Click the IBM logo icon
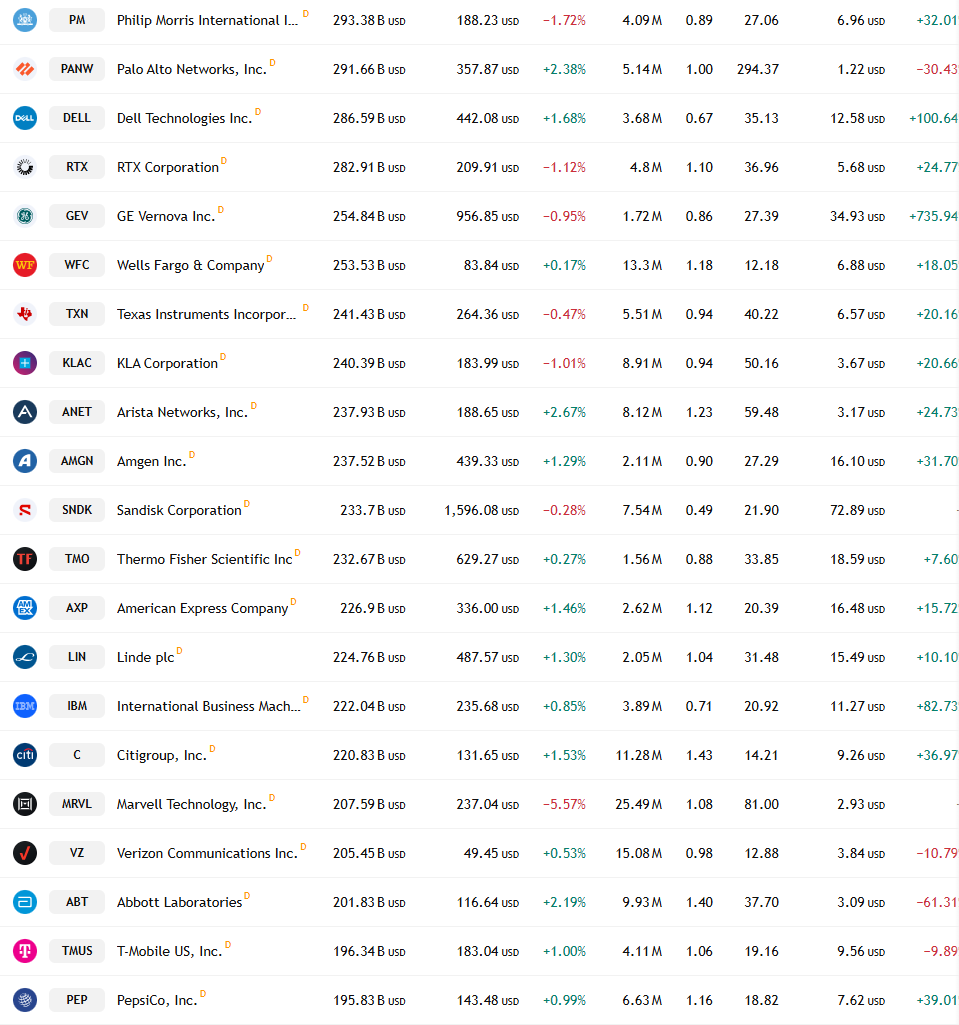The image size is (959, 1025). pos(25,707)
